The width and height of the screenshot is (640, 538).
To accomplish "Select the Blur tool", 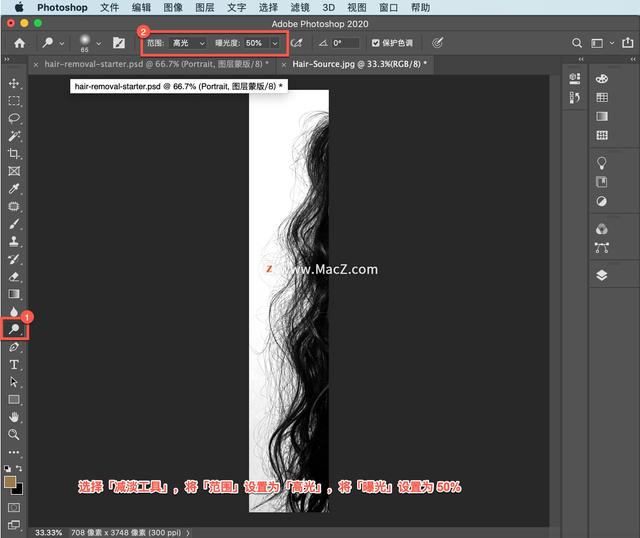I will click(x=14, y=311).
